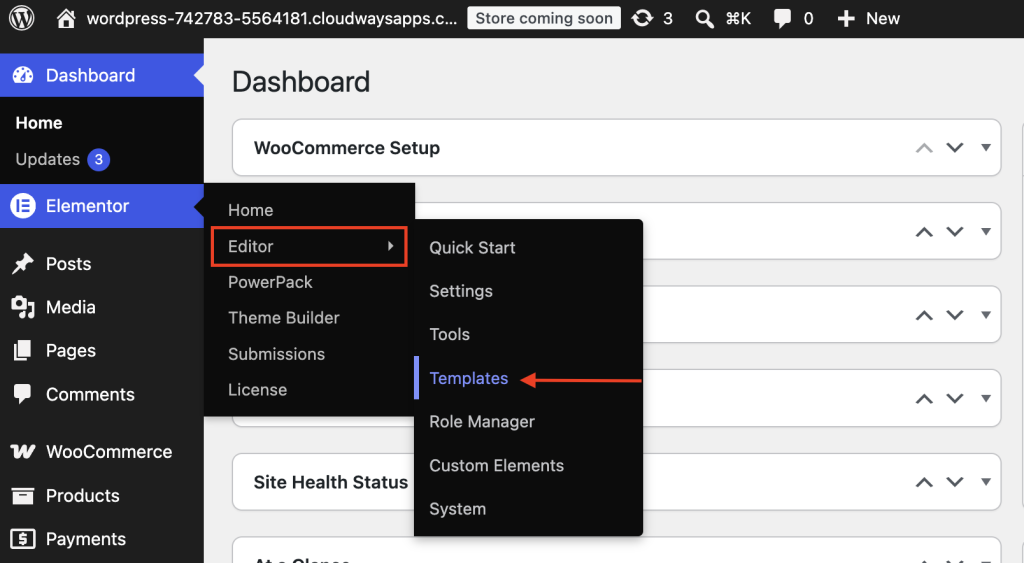Open the search magnifier icon
The width and height of the screenshot is (1024, 563).
[704, 19]
